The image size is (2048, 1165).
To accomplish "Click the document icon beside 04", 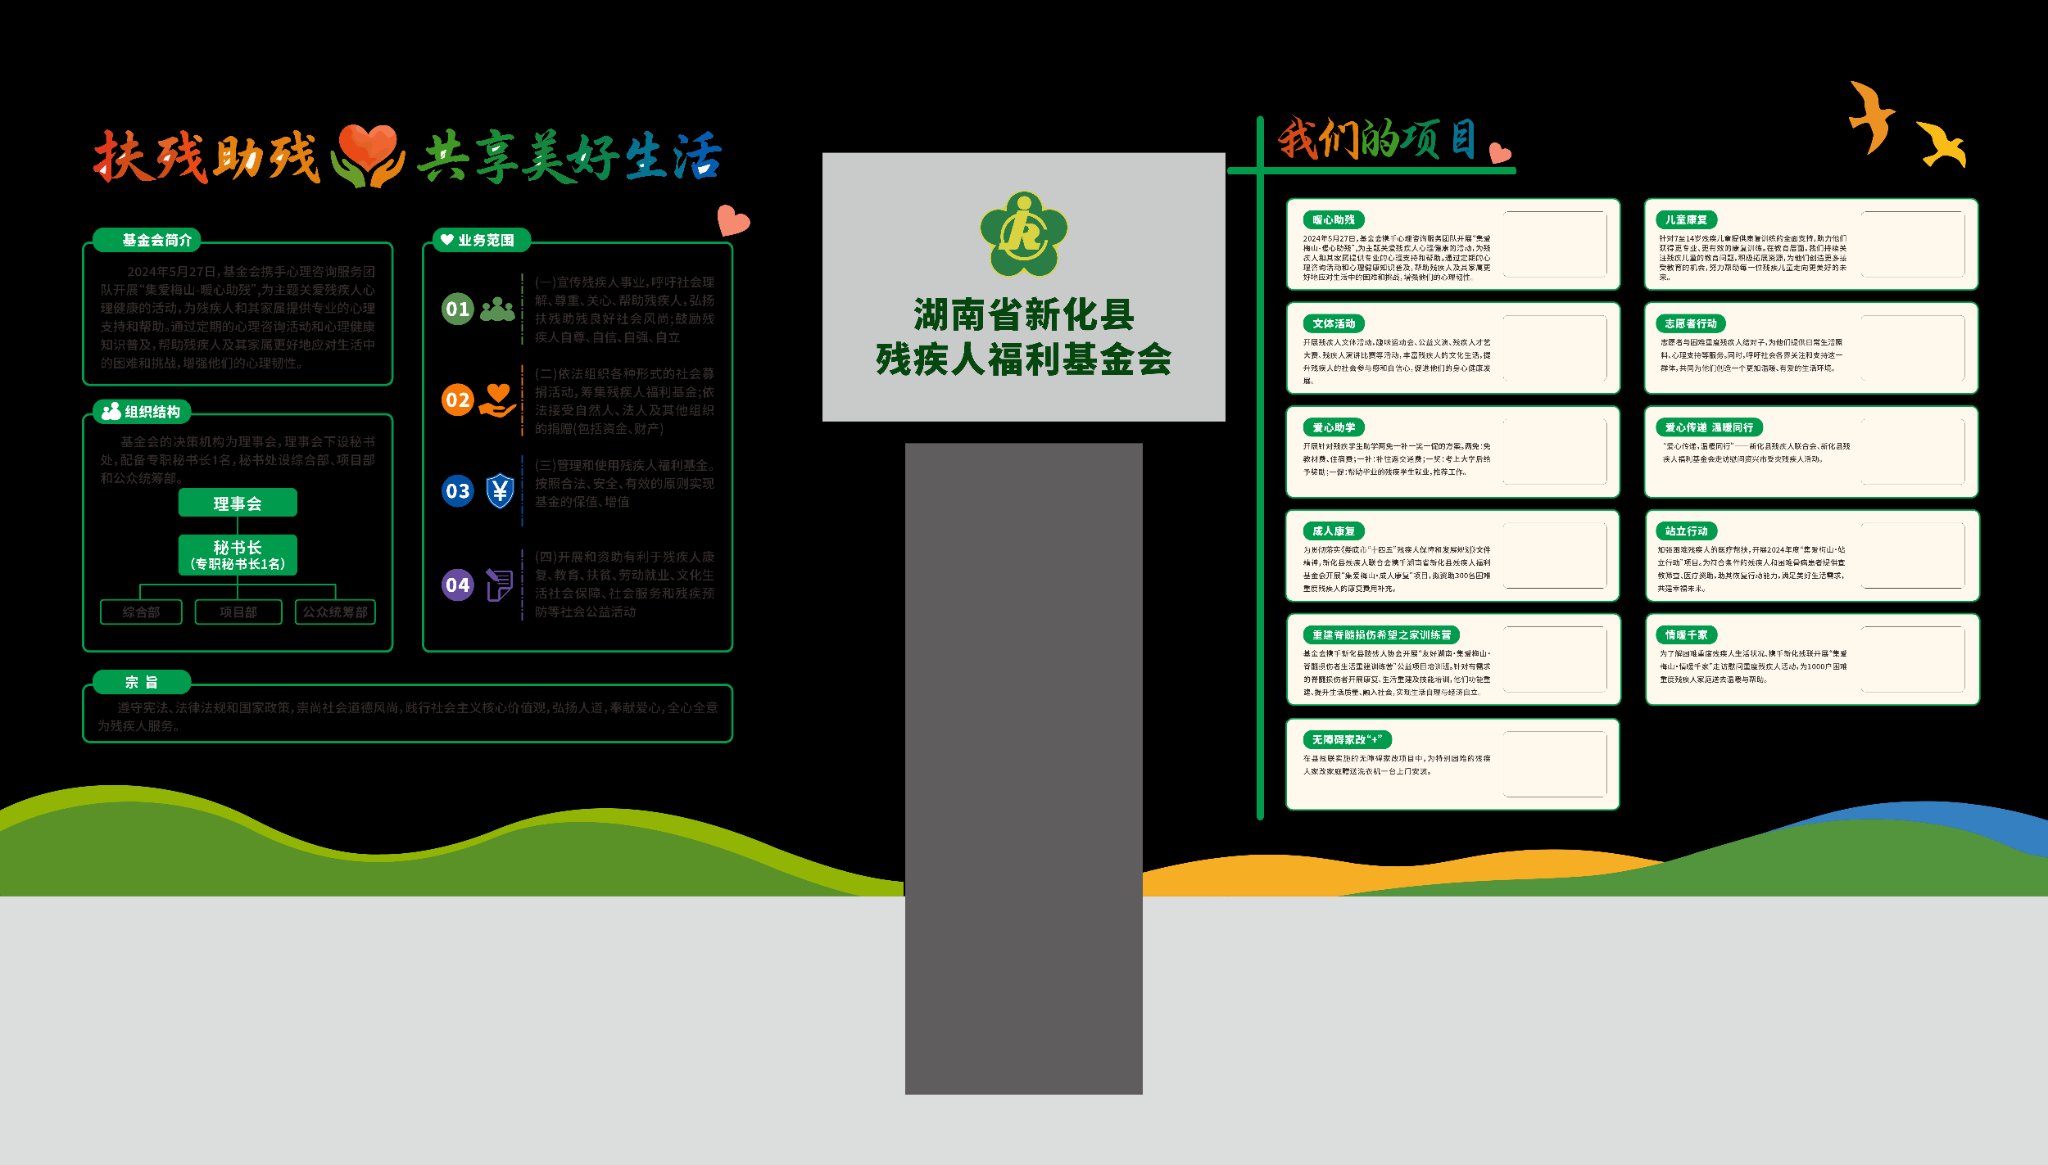I will pyautogui.click(x=499, y=585).
